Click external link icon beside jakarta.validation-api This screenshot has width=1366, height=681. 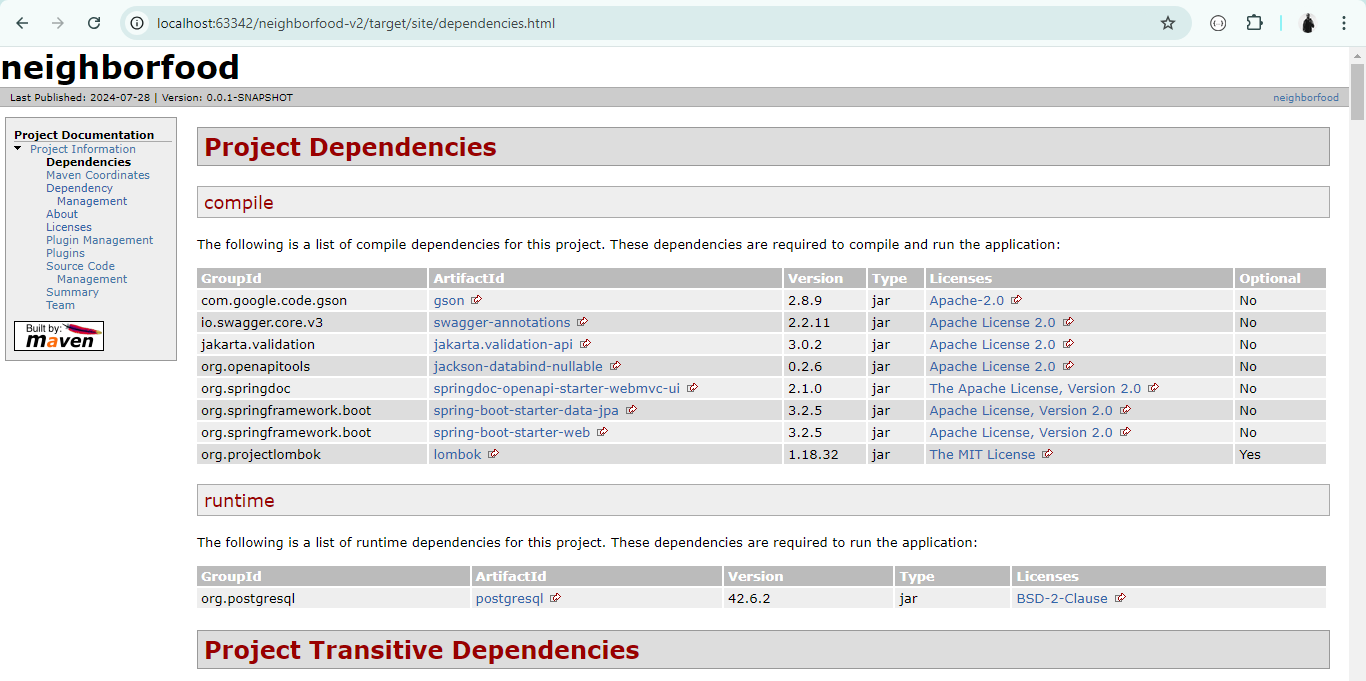[585, 344]
